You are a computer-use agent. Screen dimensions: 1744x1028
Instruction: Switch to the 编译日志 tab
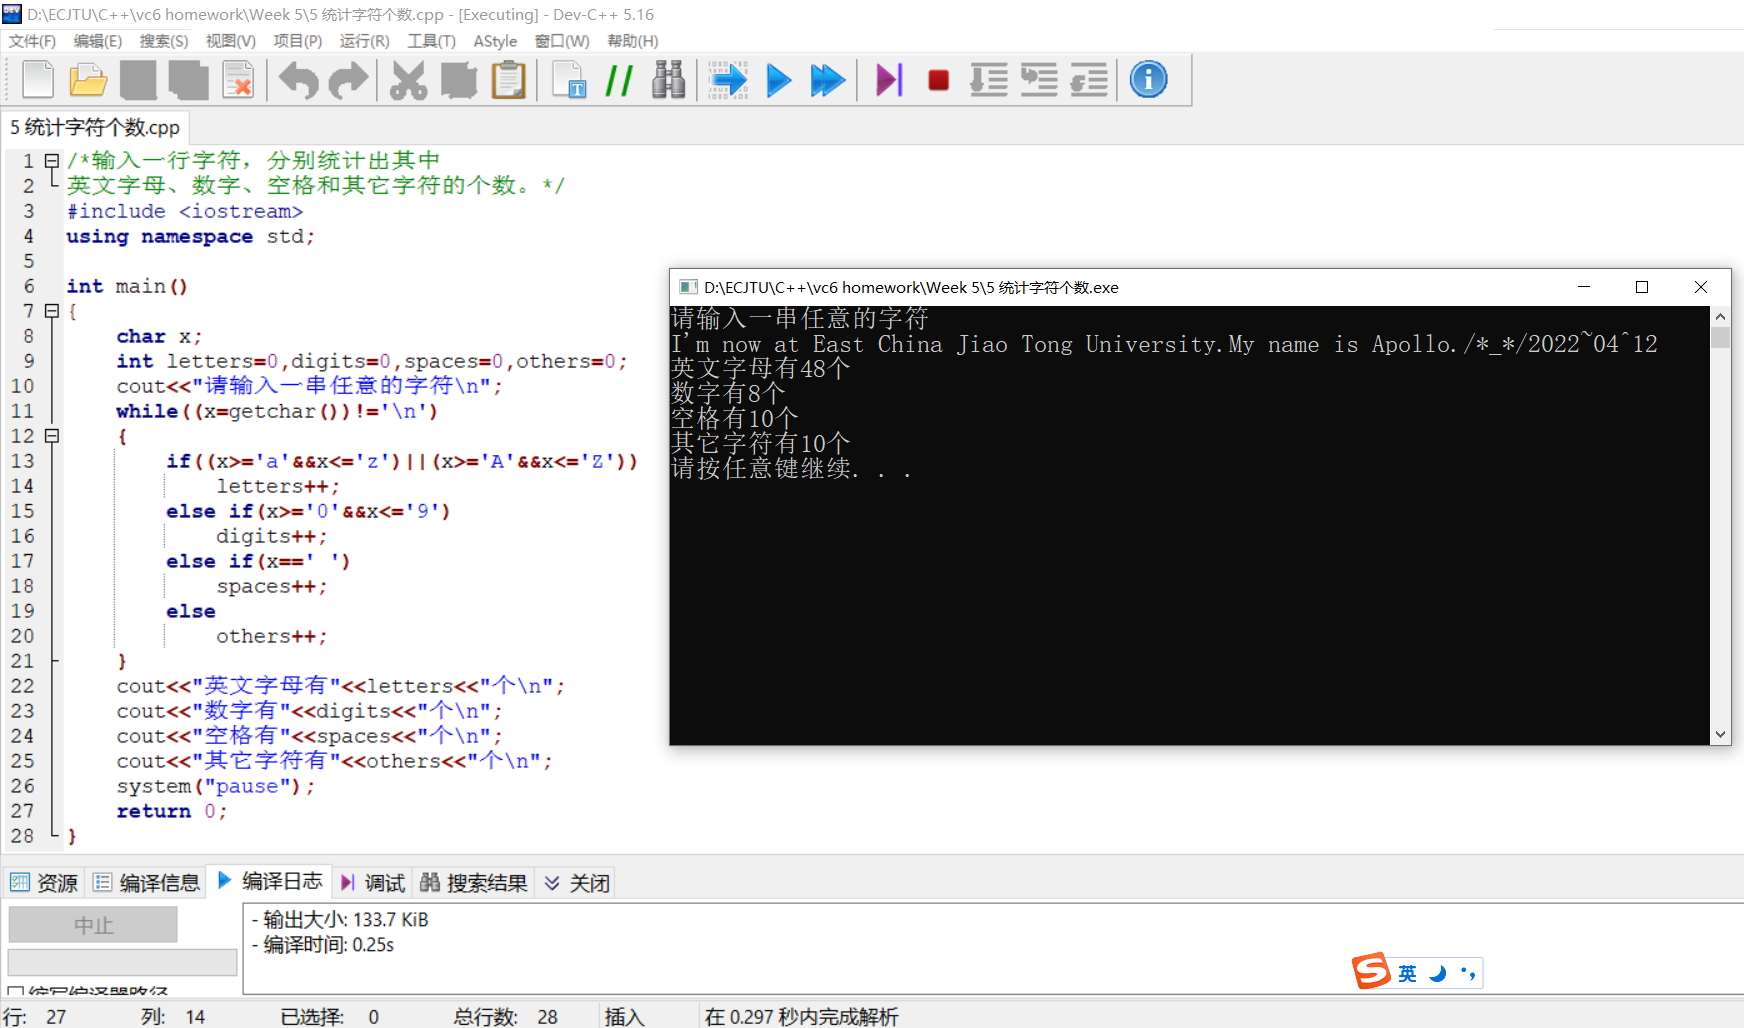(270, 881)
